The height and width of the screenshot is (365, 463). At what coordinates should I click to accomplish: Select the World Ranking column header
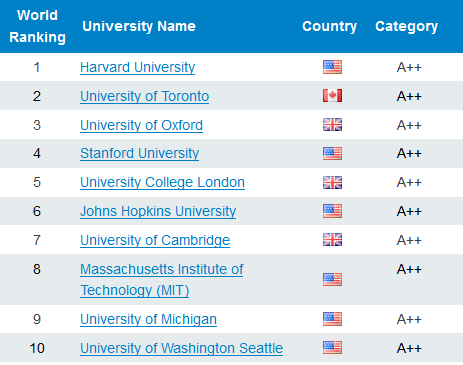pos(37,26)
